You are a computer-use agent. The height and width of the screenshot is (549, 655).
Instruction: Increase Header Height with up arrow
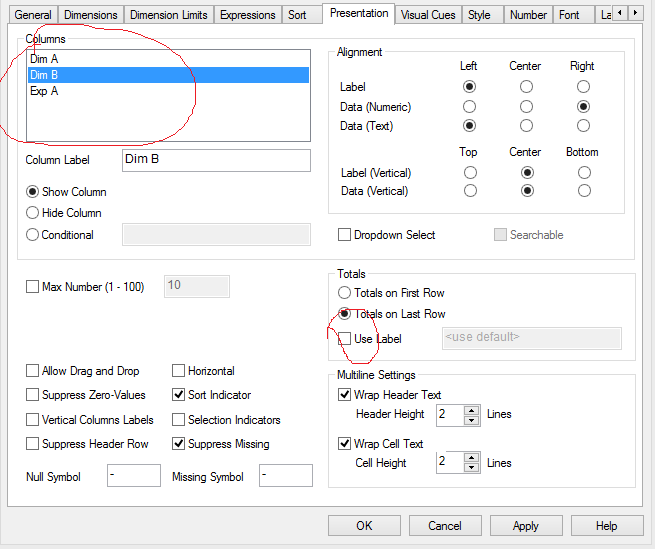pyautogui.click(x=471, y=409)
